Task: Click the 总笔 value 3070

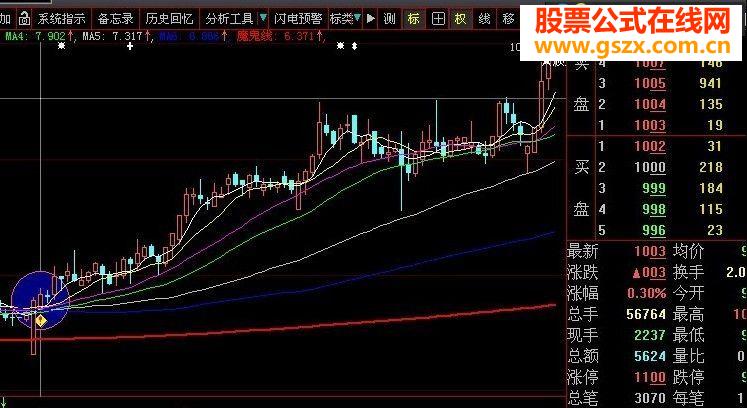Action: pos(649,398)
